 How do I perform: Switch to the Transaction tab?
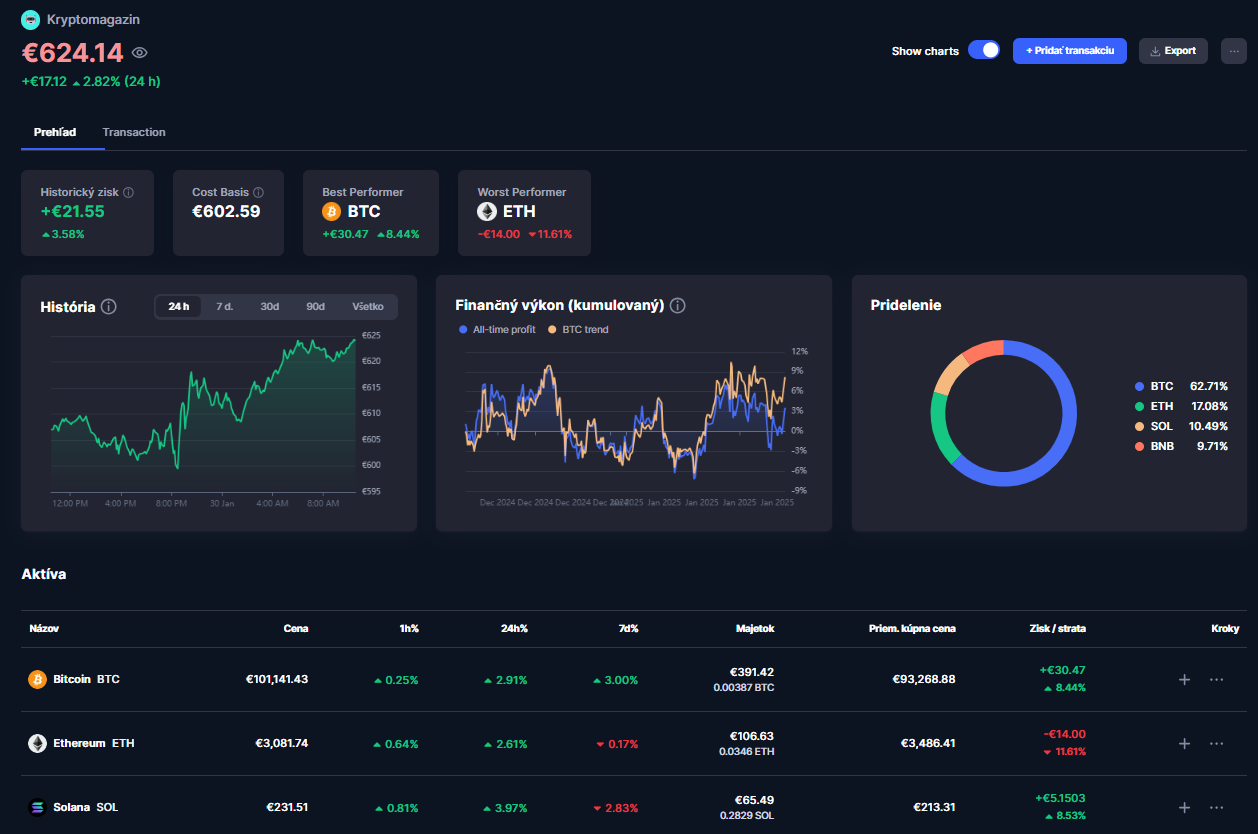134,132
